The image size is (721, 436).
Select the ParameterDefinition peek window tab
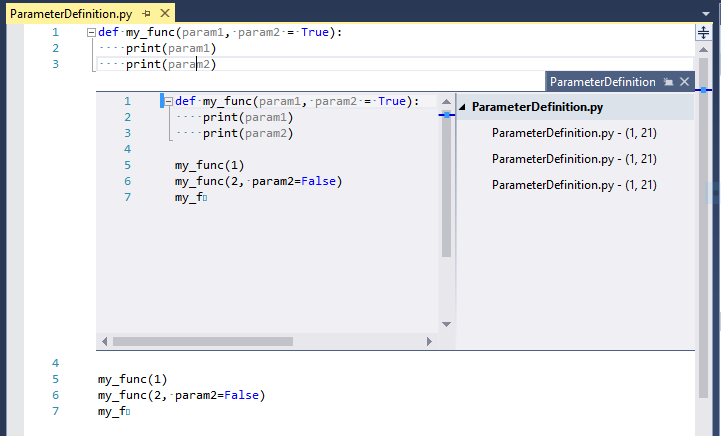pyautogui.click(x=602, y=82)
